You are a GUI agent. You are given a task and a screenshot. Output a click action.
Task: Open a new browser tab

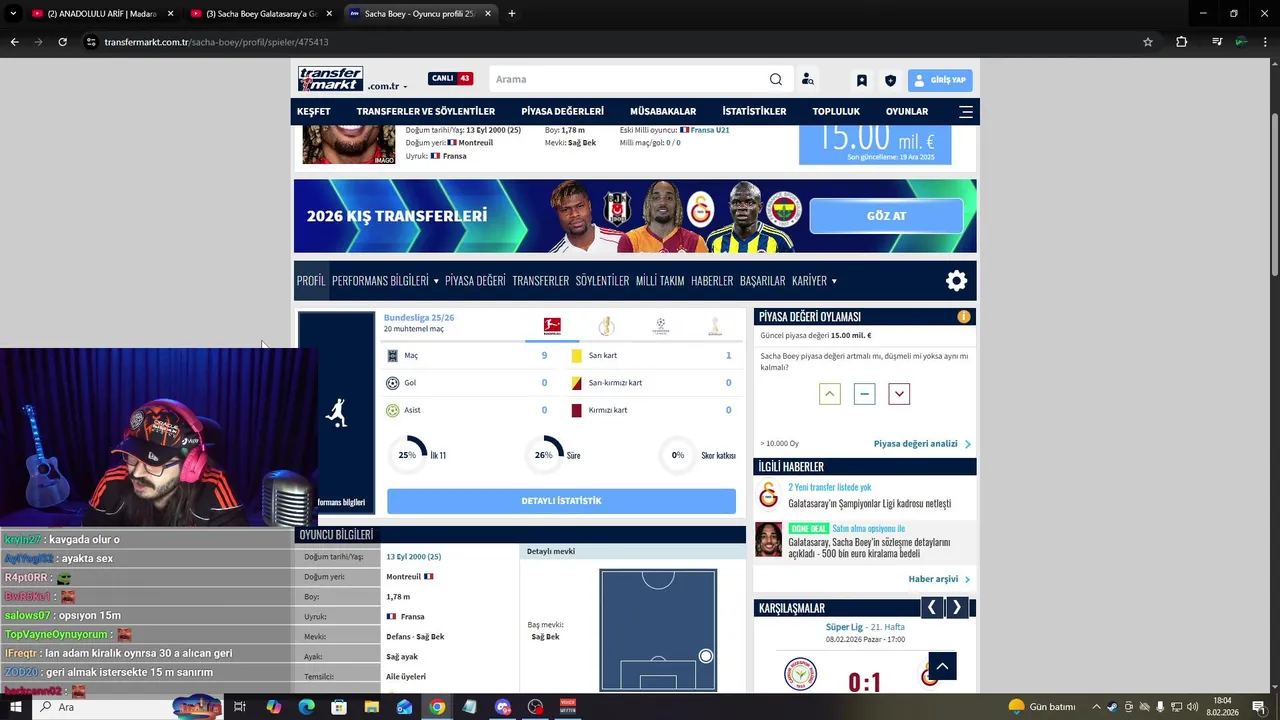coord(512,14)
